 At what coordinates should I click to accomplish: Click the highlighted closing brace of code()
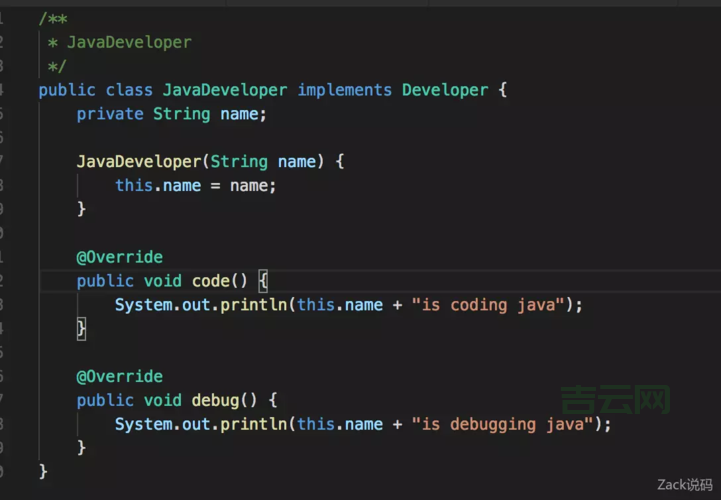82,328
